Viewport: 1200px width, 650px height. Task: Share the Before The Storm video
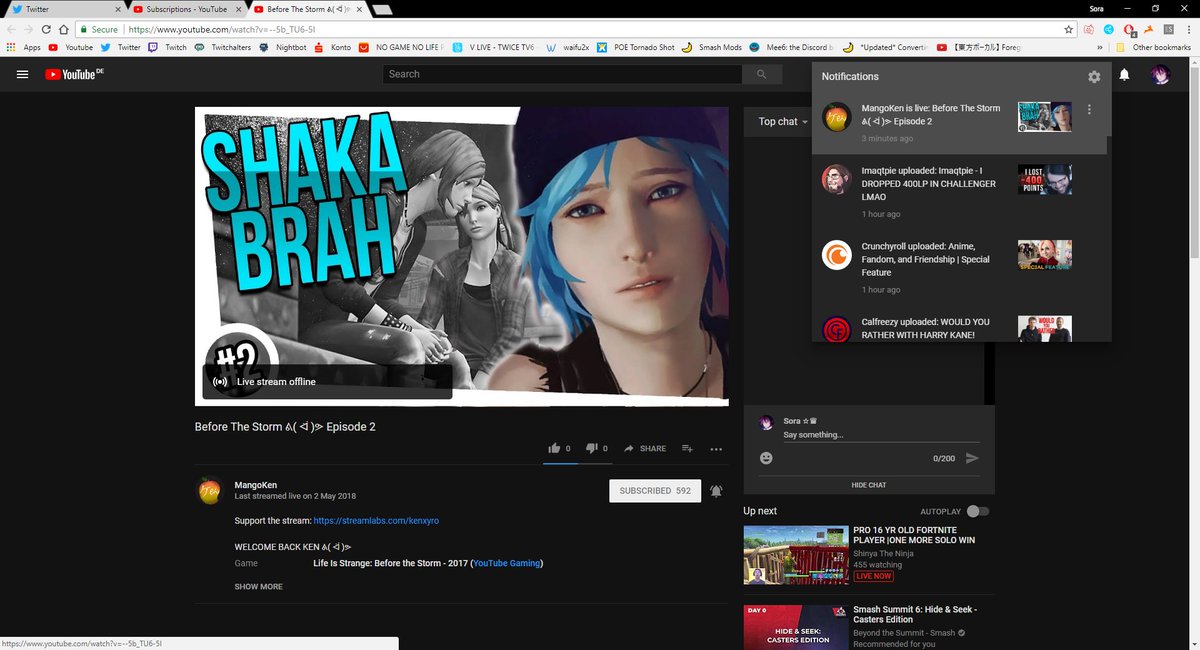(x=645, y=449)
